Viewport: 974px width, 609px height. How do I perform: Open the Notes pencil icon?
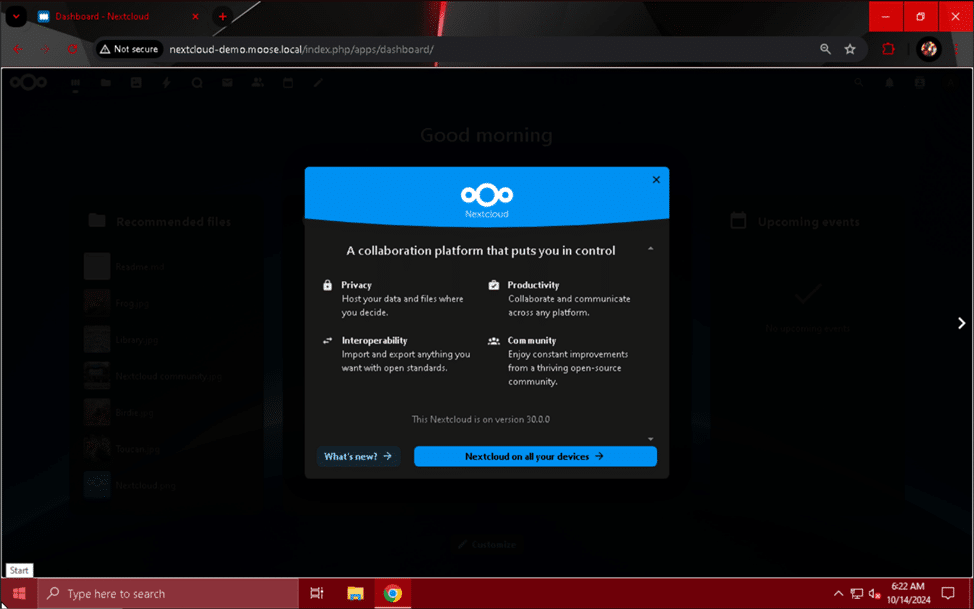click(318, 83)
